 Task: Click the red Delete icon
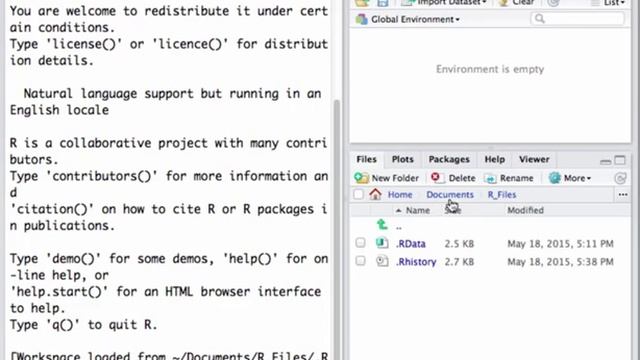436,178
